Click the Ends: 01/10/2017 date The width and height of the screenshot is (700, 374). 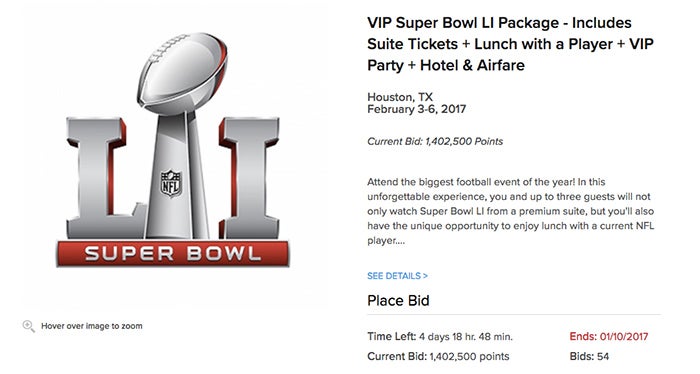pos(609,337)
